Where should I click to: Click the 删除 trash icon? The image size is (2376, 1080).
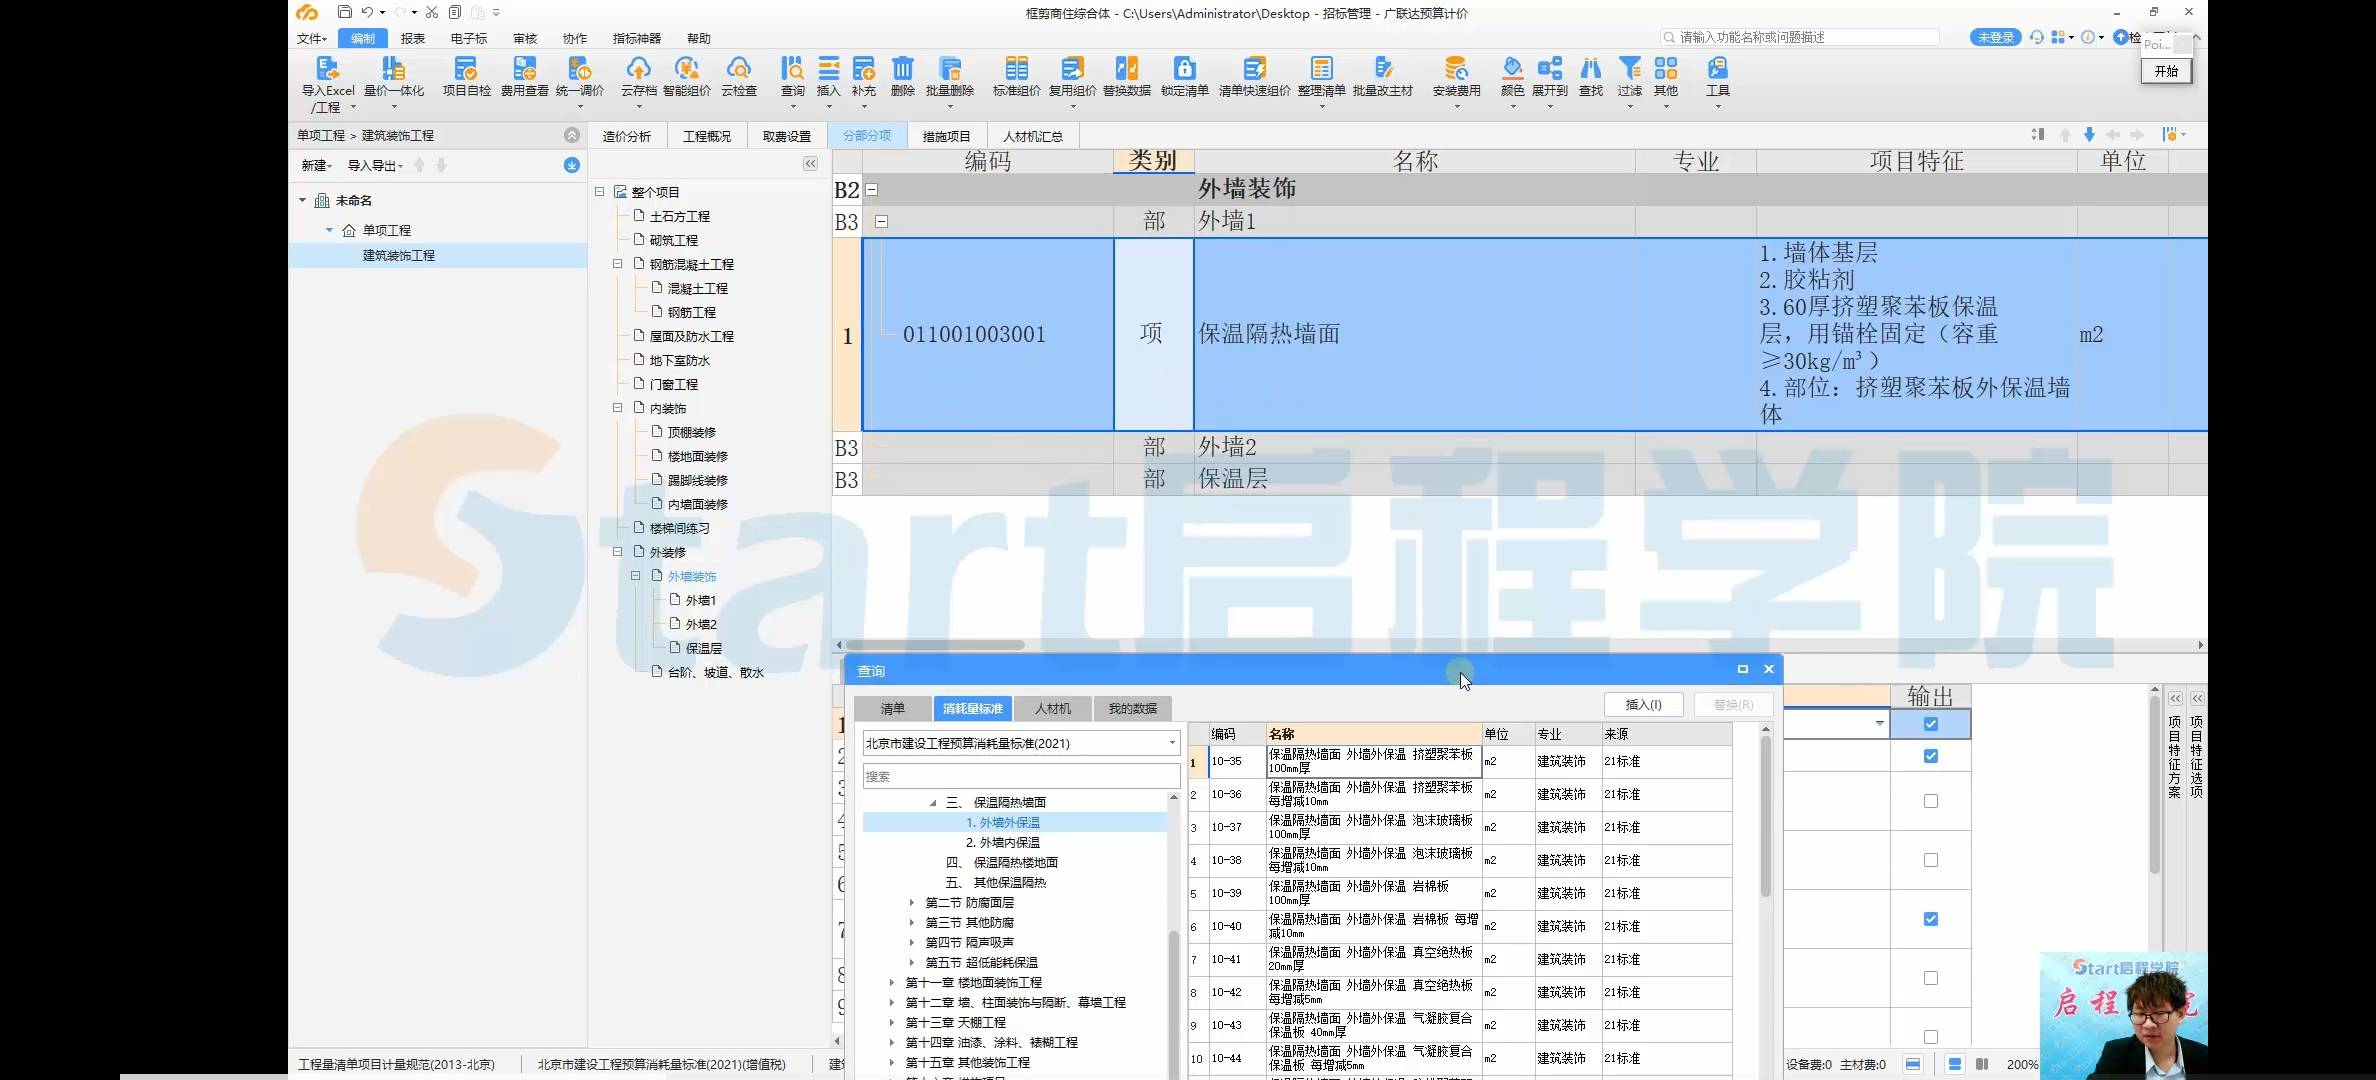[x=902, y=77]
